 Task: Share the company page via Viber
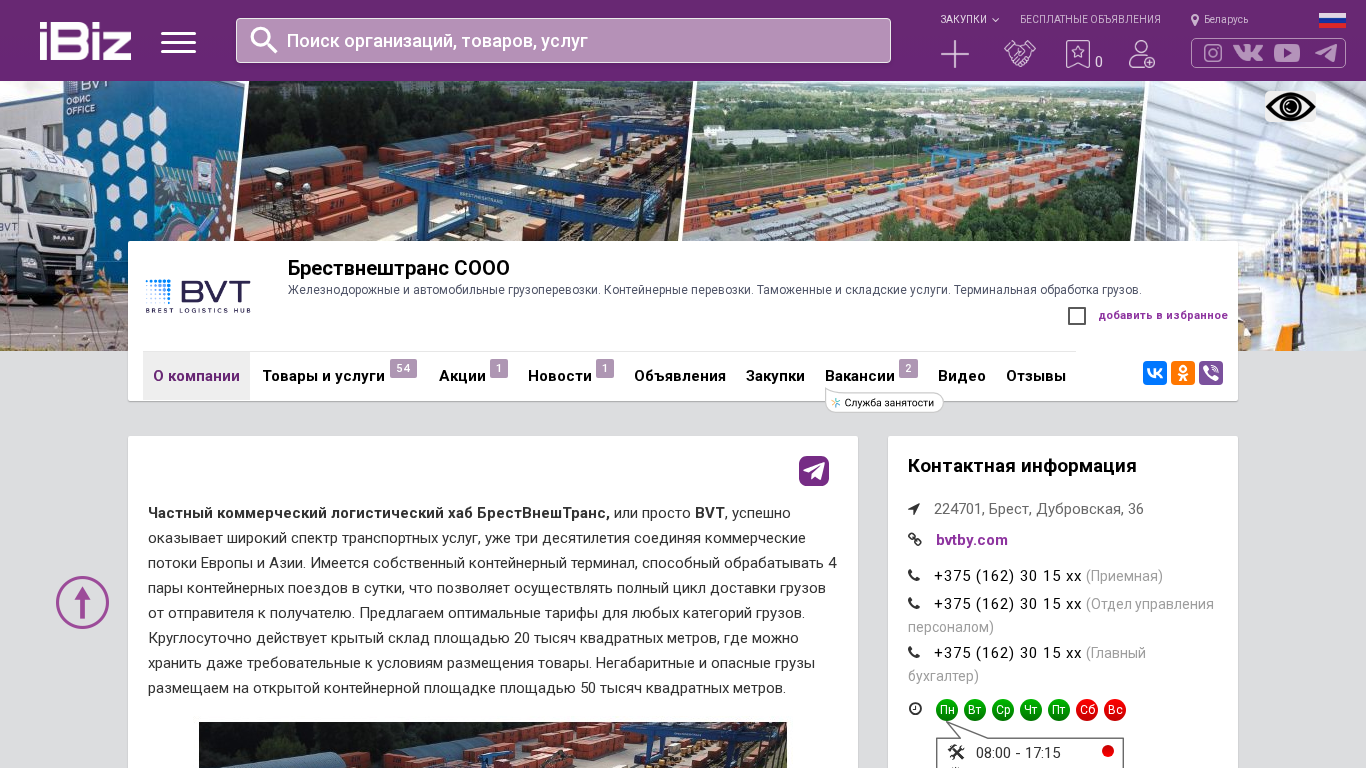click(x=1211, y=373)
